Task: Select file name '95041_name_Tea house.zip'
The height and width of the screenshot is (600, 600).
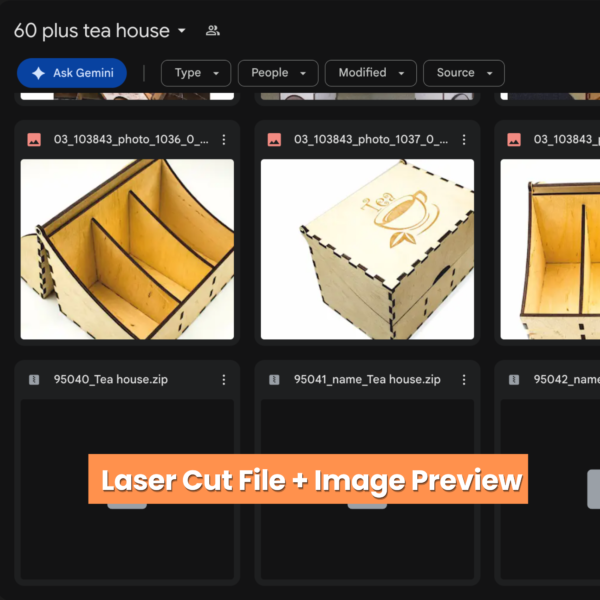Action: point(367,380)
